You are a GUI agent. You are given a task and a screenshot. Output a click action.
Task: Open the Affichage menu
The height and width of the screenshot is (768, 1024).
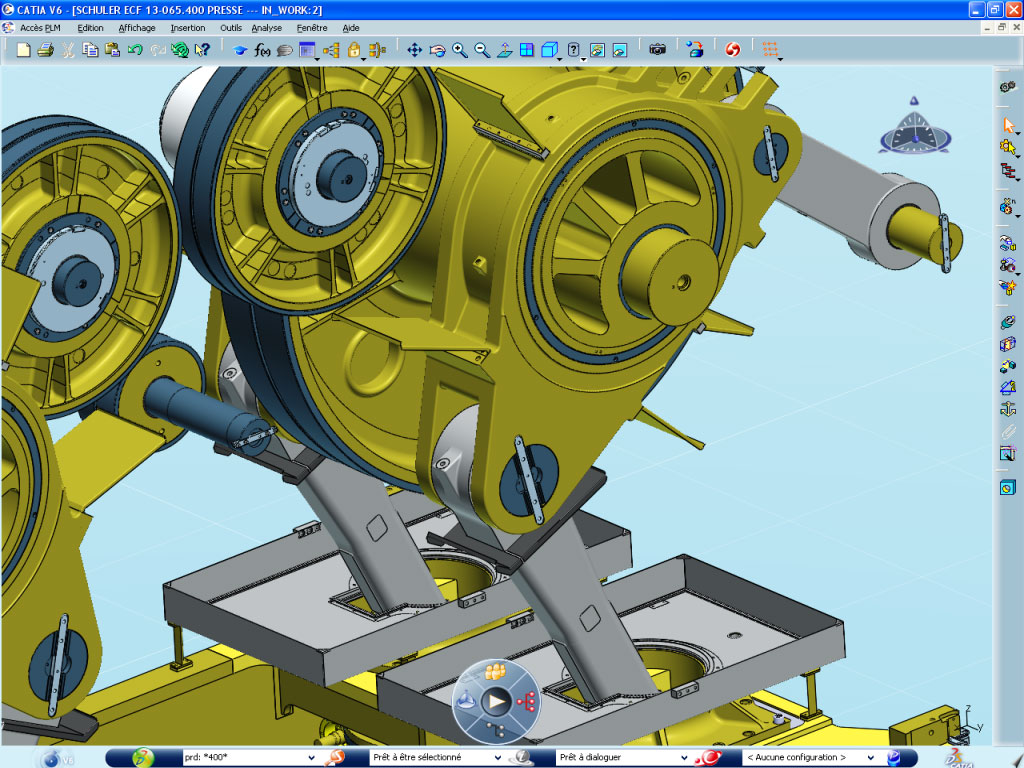click(x=136, y=28)
